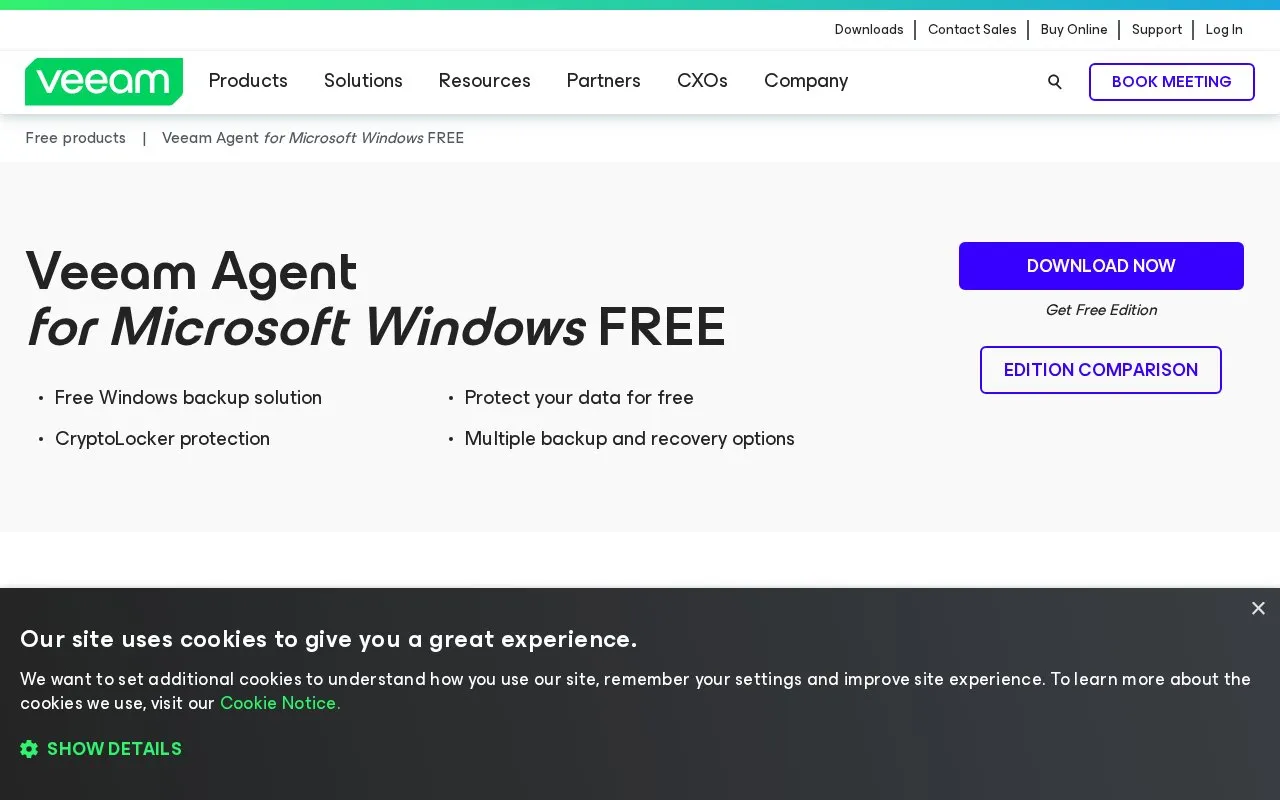This screenshot has width=1280, height=800.
Task: Click the Veeam Agent for Microsoft Windows FREE breadcrumb
Action: click(x=313, y=138)
